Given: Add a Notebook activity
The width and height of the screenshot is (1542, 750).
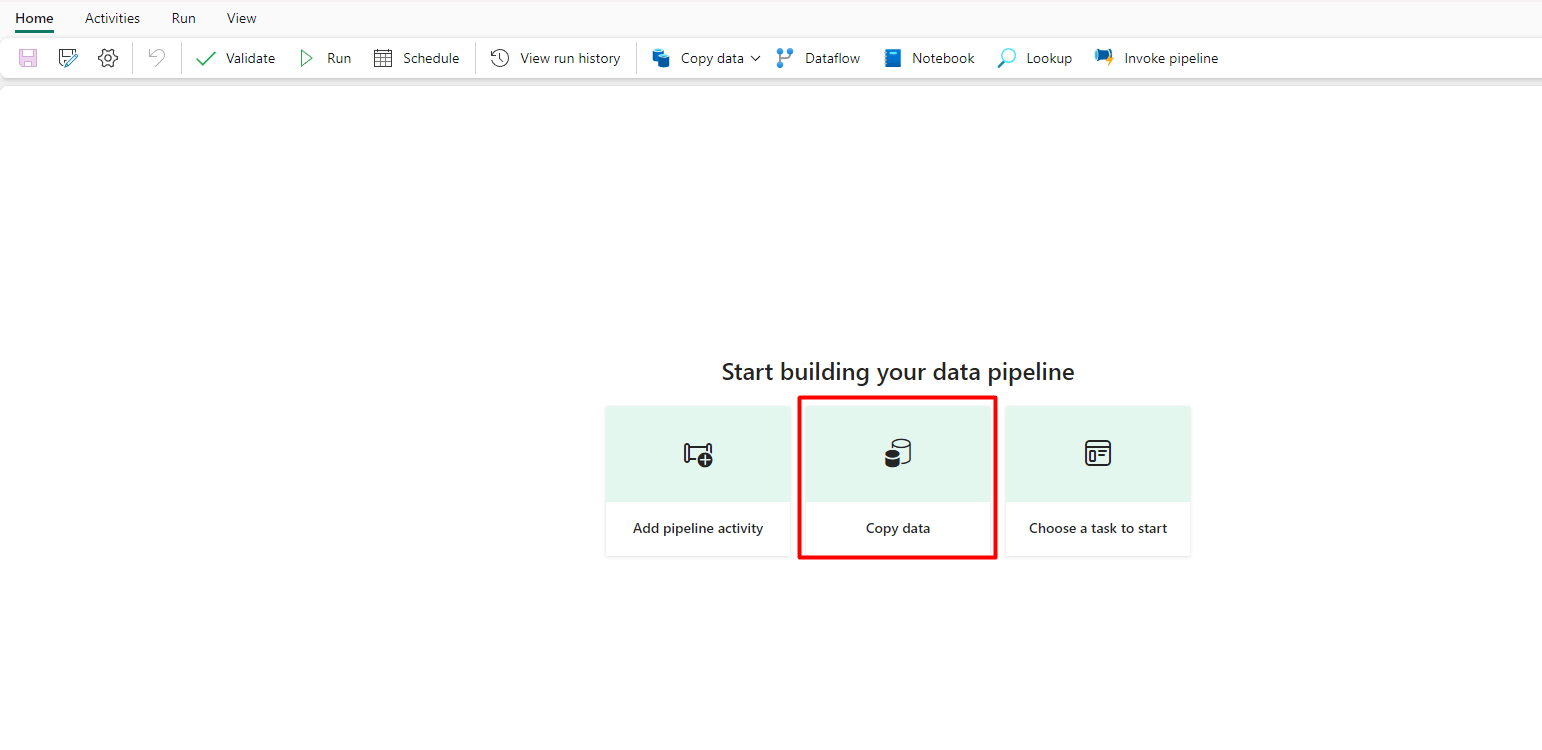Looking at the screenshot, I should [929, 58].
